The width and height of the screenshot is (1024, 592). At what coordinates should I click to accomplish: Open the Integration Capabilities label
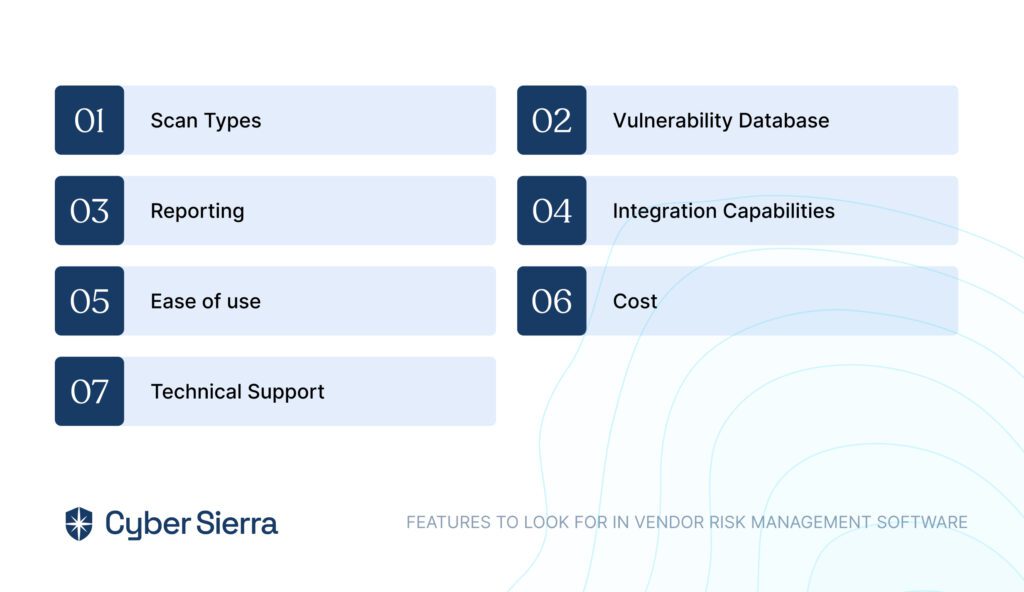(724, 211)
